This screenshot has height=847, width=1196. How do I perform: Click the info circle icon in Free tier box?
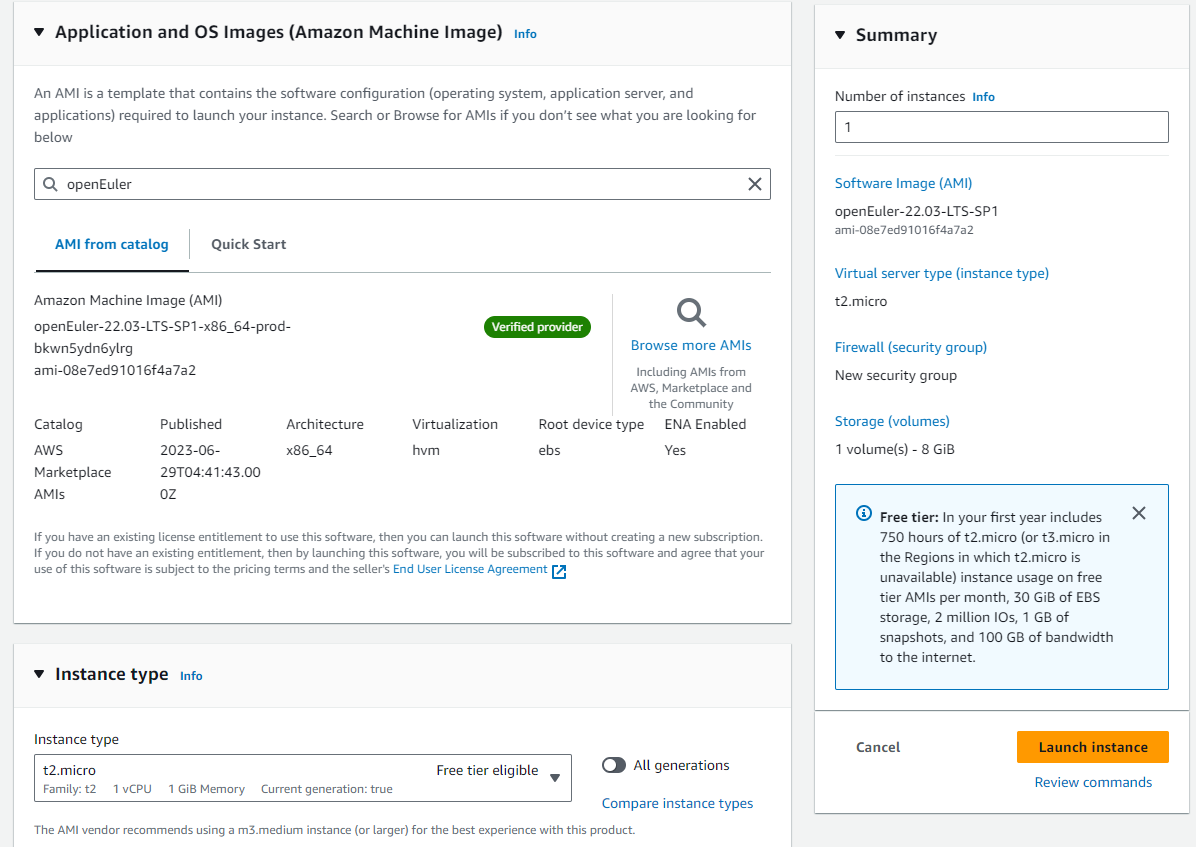(x=863, y=514)
